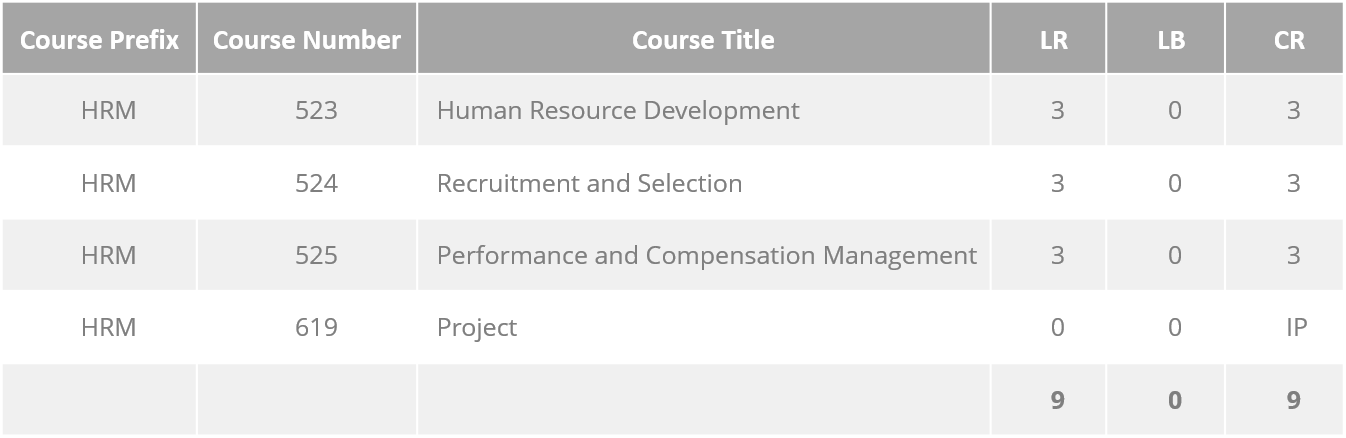The image size is (1346, 438).
Task: Select course number 523
Action: [x=316, y=110]
